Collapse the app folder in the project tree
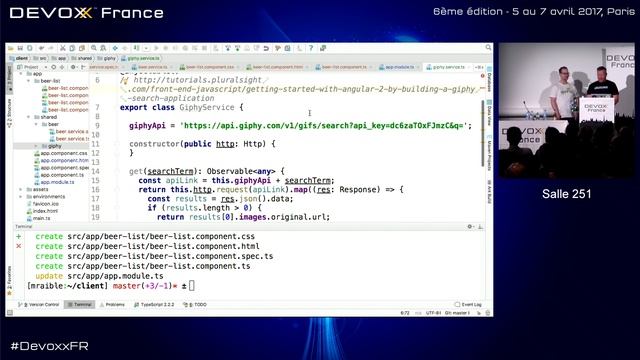This screenshot has width=640, height=360. [21, 74]
